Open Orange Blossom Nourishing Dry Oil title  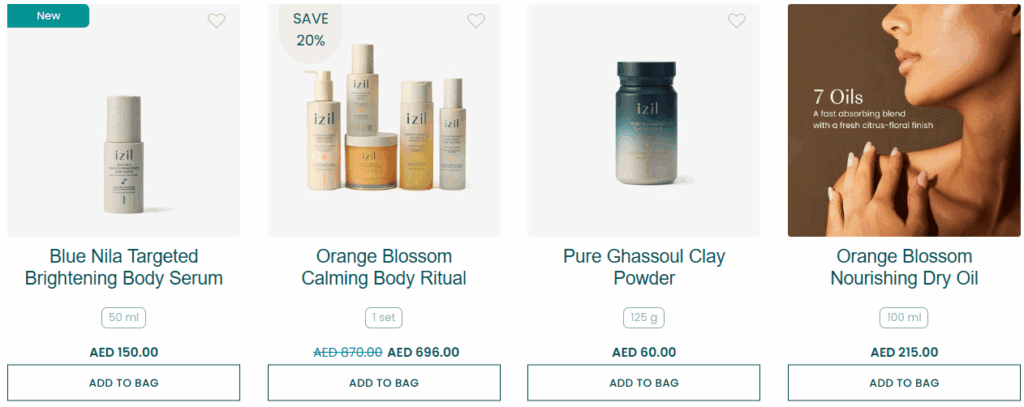click(904, 267)
